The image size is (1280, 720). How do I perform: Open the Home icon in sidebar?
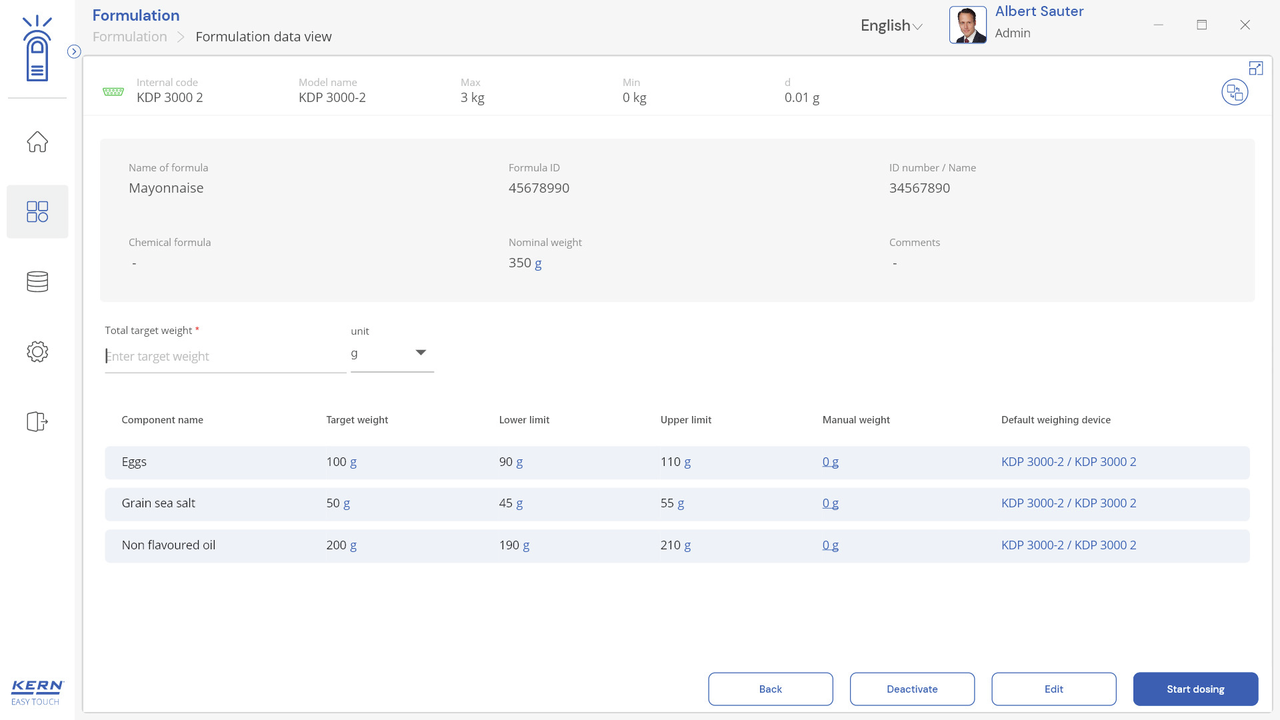click(x=37, y=142)
